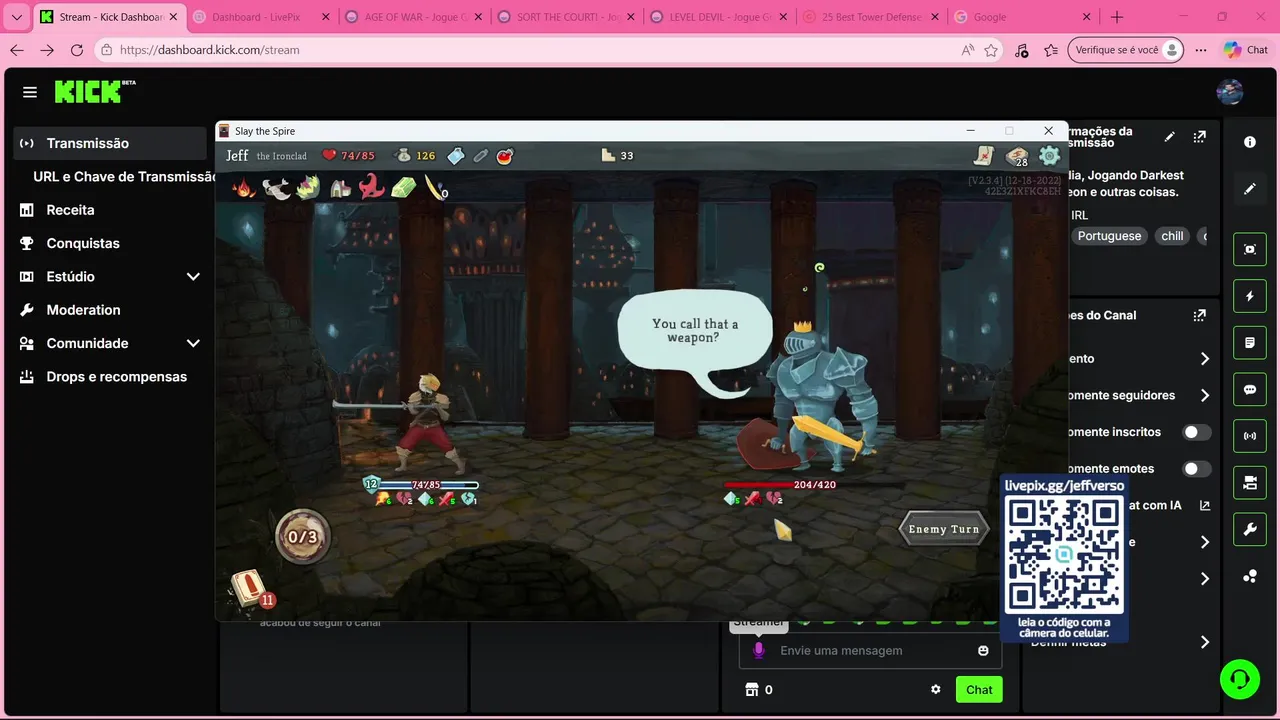The height and width of the screenshot is (720, 1280).
Task: Click the wrench tool icon in right toolbar
Action: pyautogui.click(x=1250, y=530)
